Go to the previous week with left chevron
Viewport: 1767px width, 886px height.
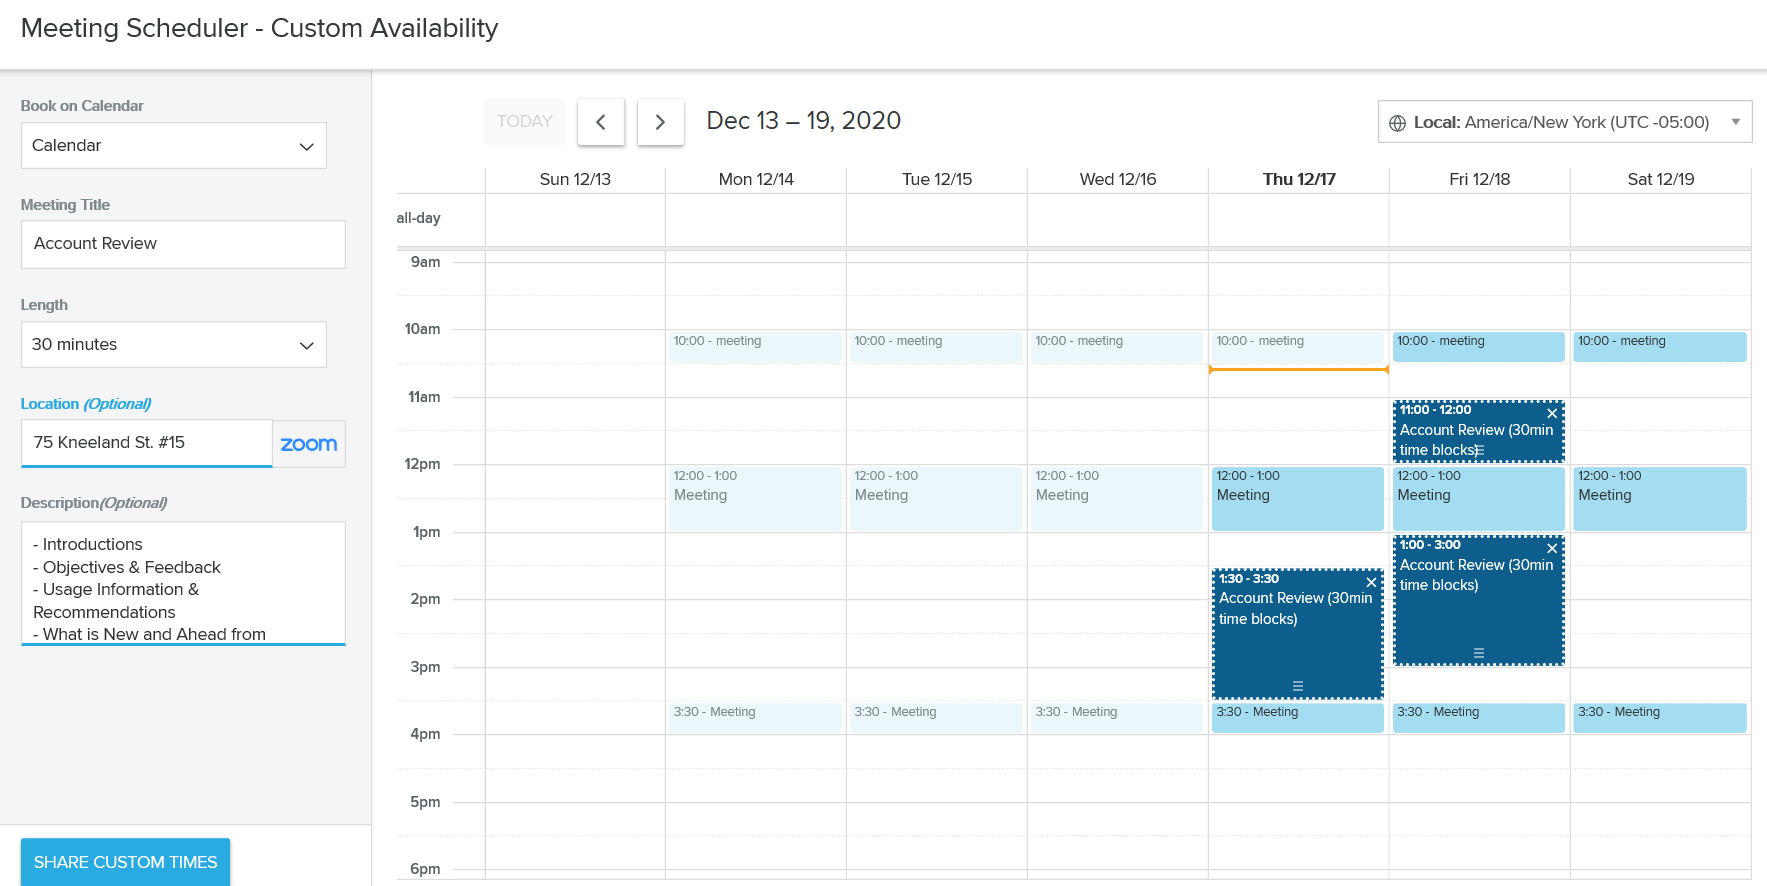coord(601,122)
